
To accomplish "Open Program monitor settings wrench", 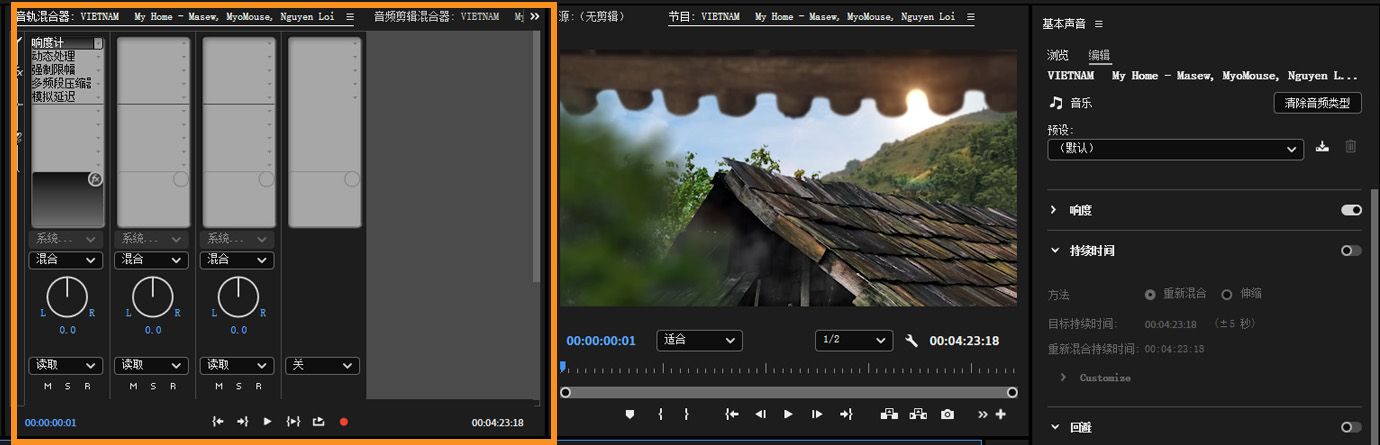I will (911, 340).
